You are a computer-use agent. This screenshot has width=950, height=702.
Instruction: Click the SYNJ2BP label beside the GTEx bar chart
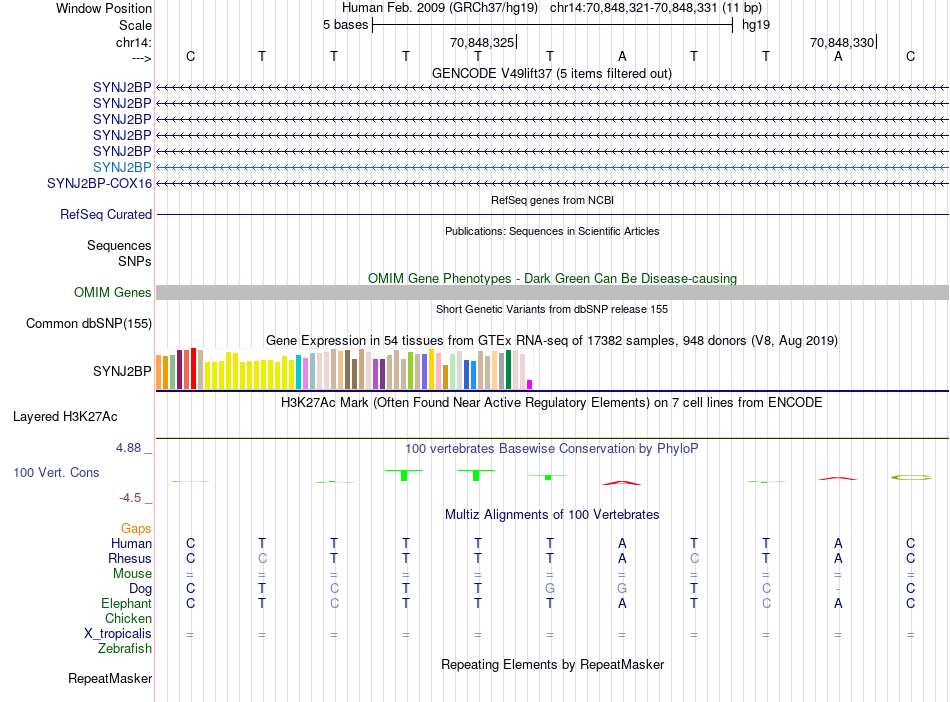tap(122, 371)
